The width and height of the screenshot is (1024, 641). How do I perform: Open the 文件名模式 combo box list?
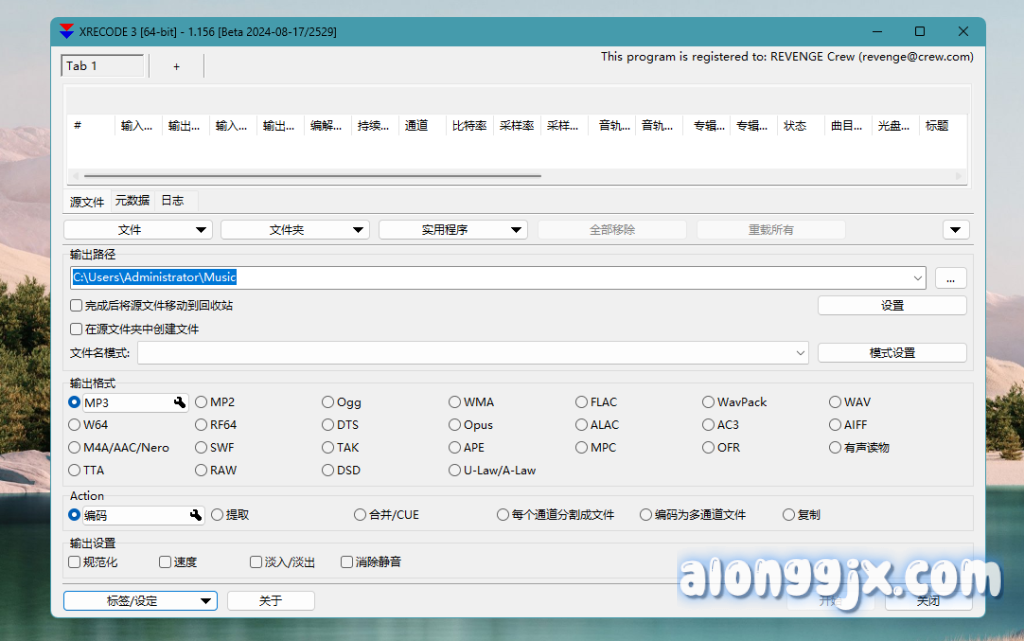coord(800,353)
